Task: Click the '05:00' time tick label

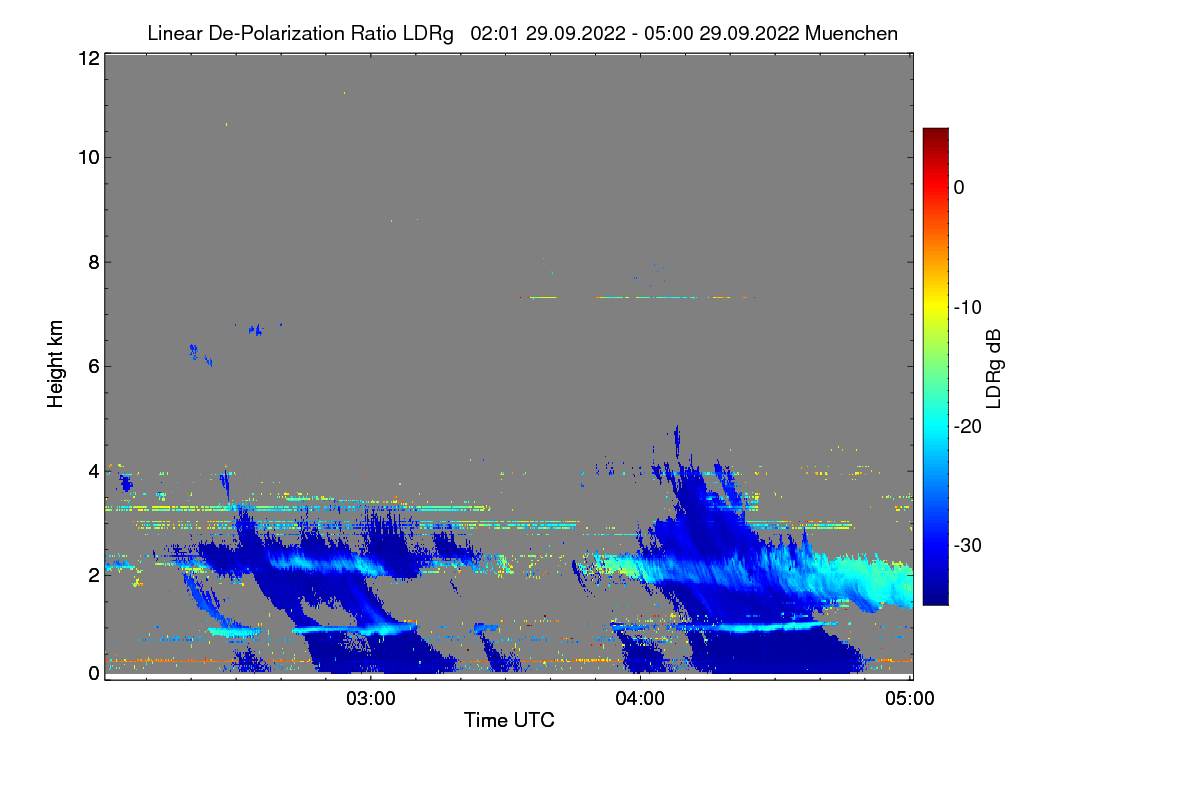Action: (910, 699)
